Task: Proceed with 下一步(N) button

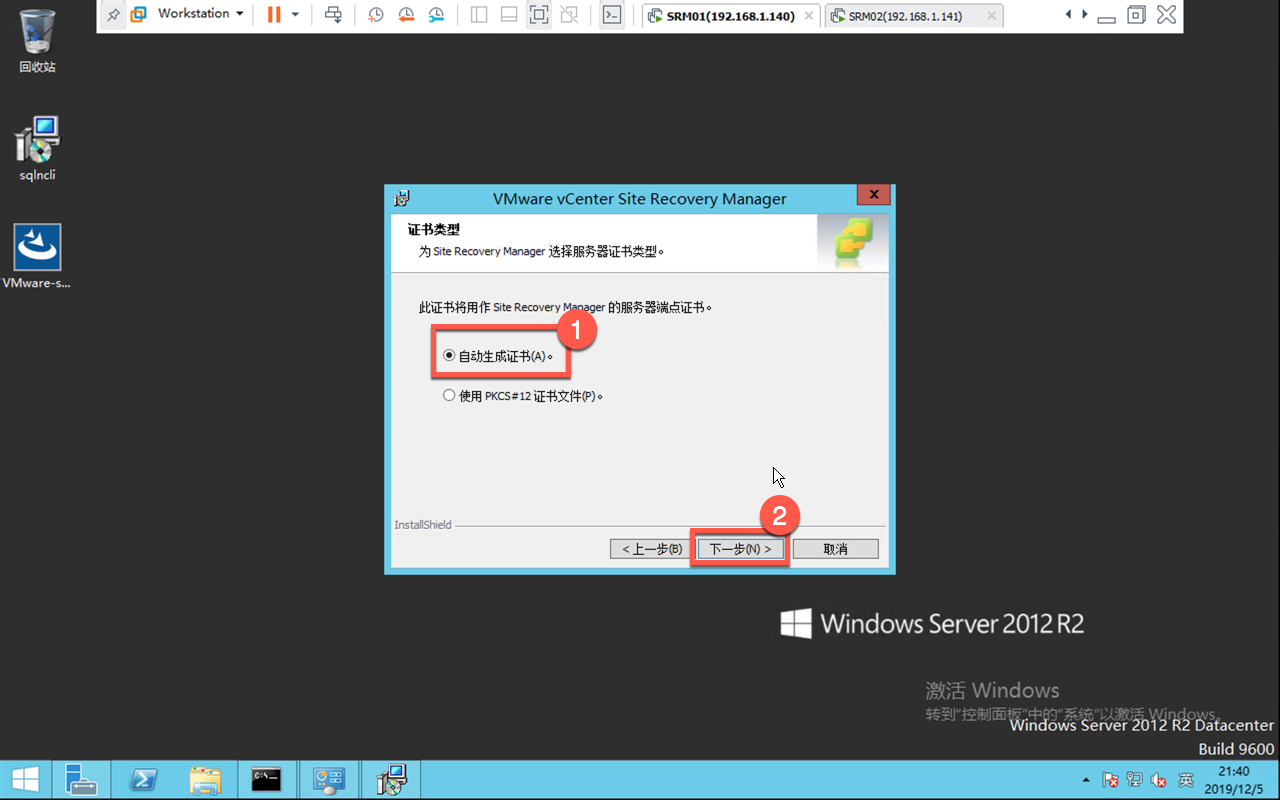Action: (740, 549)
